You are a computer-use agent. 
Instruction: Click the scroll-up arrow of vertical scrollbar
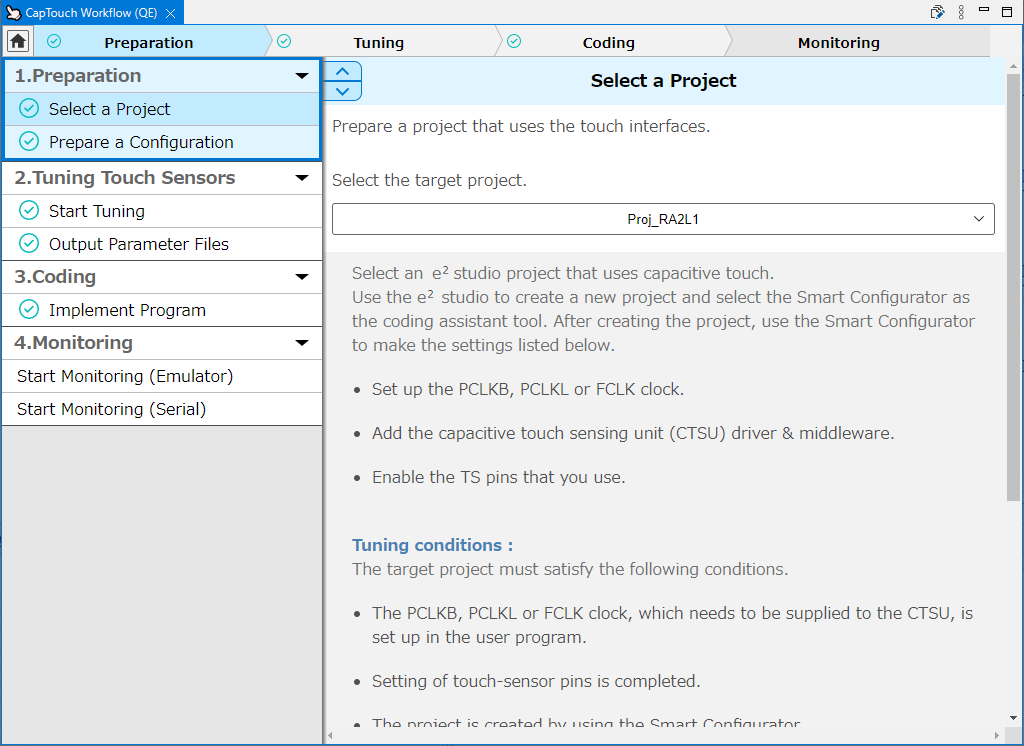[x=1013, y=66]
